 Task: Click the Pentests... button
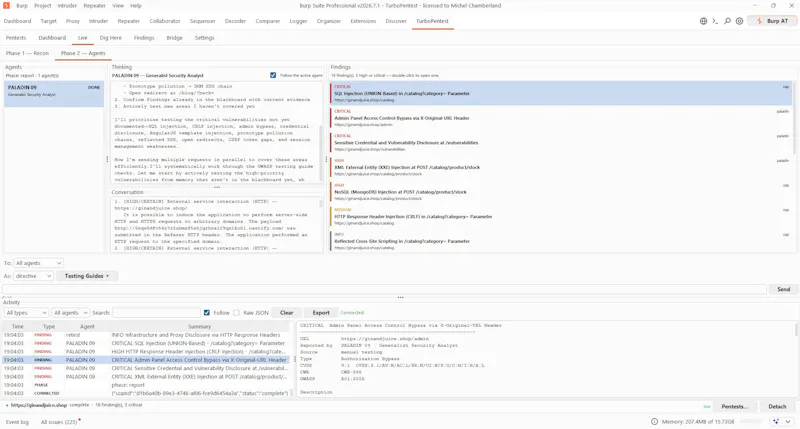tap(734, 407)
